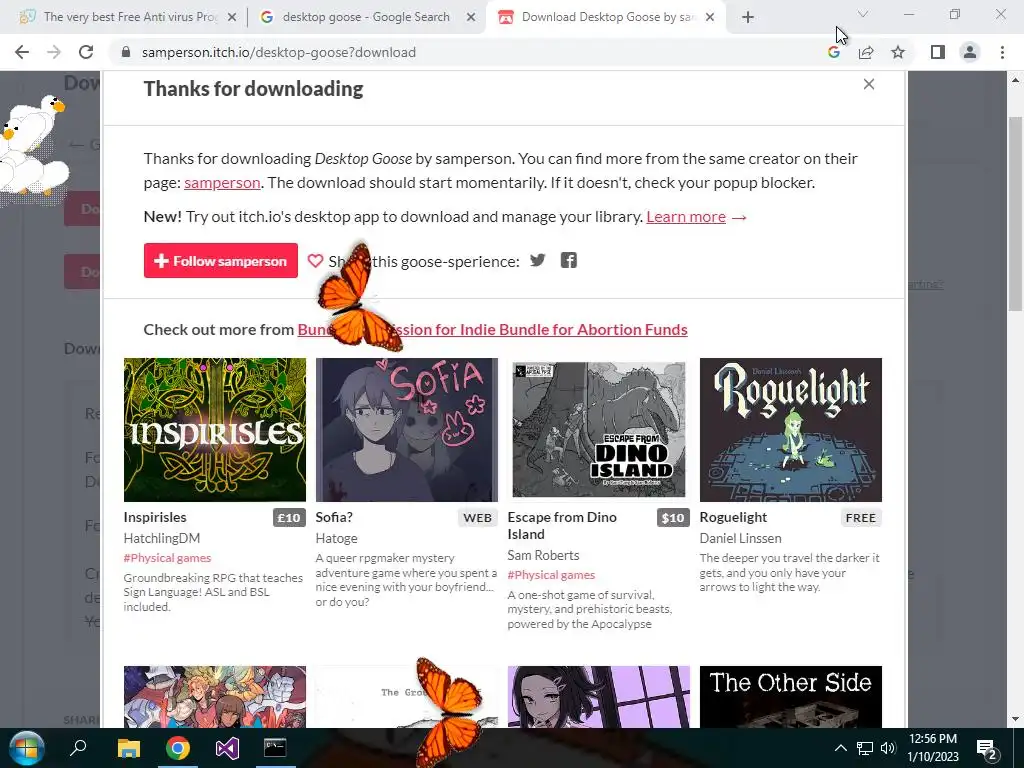Screen dimensions: 1024x768
Task: Click the $10 price tag
Action: [673, 518]
